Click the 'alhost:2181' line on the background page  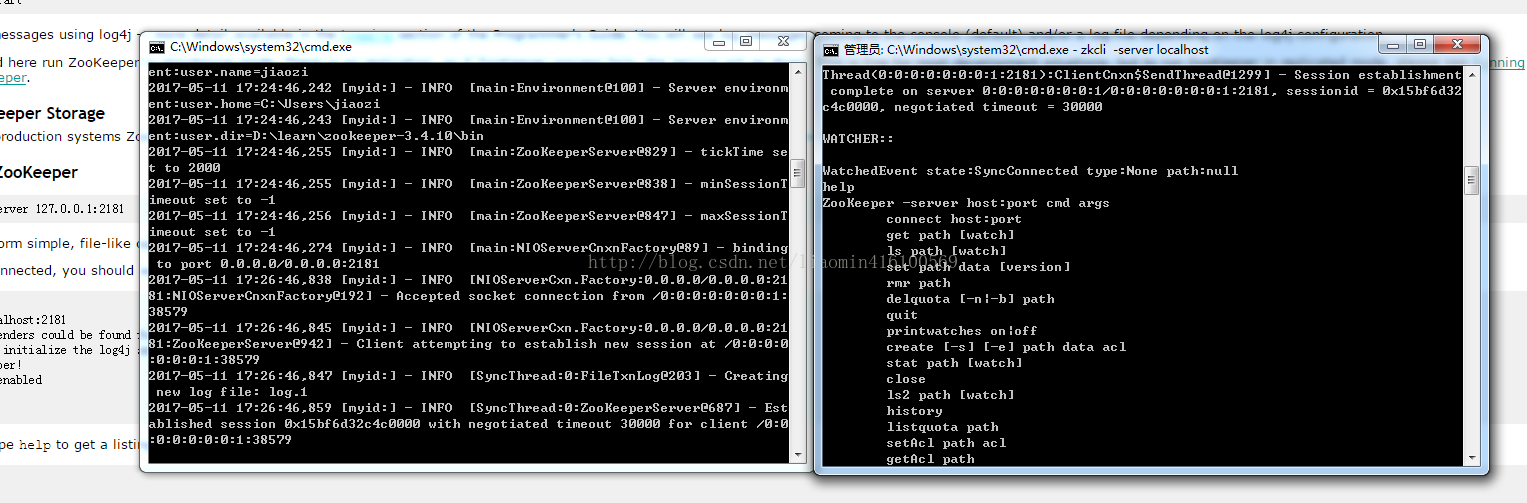tap(33, 319)
